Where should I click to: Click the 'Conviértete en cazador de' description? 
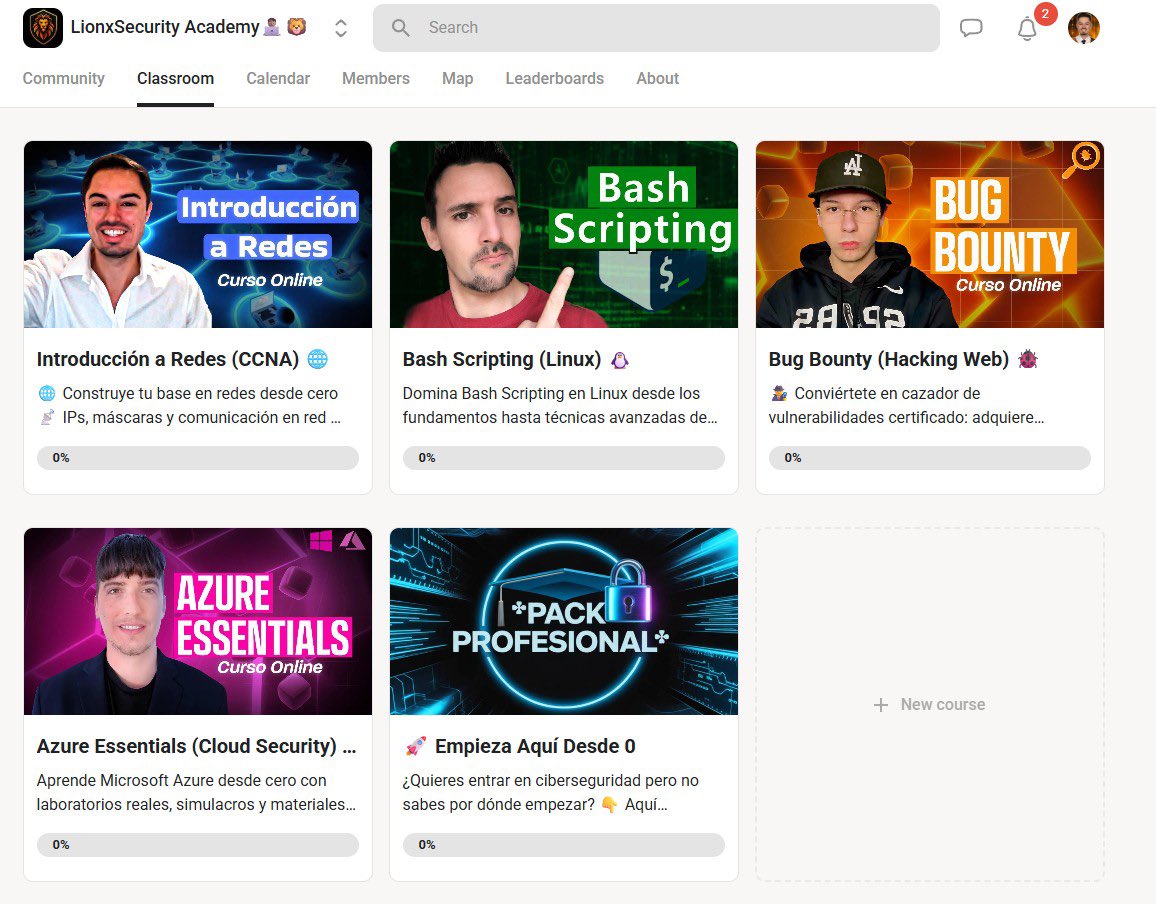(906, 406)
